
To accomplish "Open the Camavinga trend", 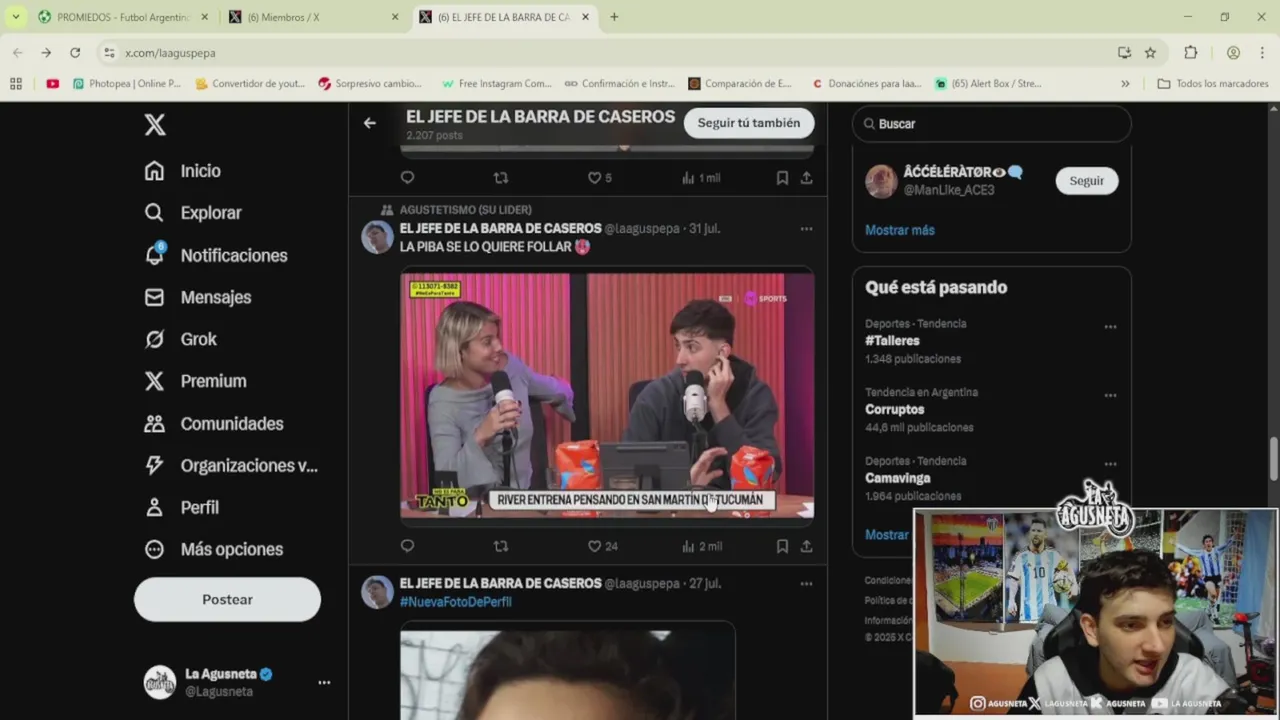I will 897,479.
